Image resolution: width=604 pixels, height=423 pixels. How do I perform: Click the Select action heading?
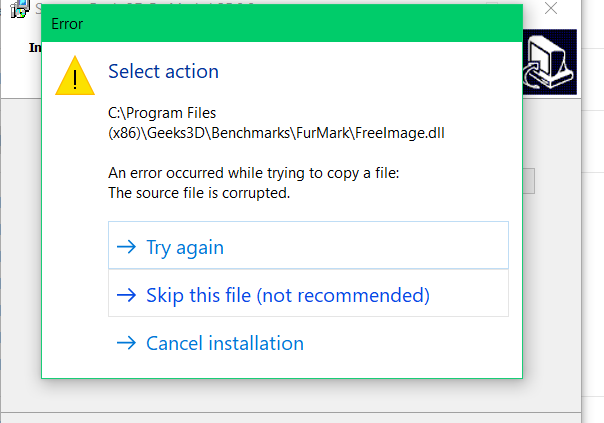(x=163, y=71)
